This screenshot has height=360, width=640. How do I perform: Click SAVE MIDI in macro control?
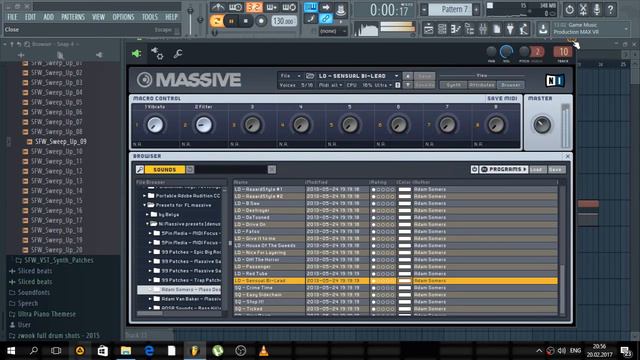[x=502, y=98]
